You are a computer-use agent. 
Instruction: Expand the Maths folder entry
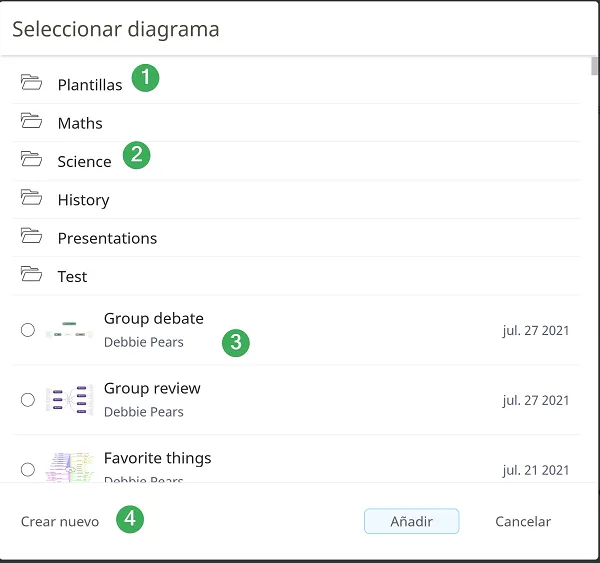[80, 123]
